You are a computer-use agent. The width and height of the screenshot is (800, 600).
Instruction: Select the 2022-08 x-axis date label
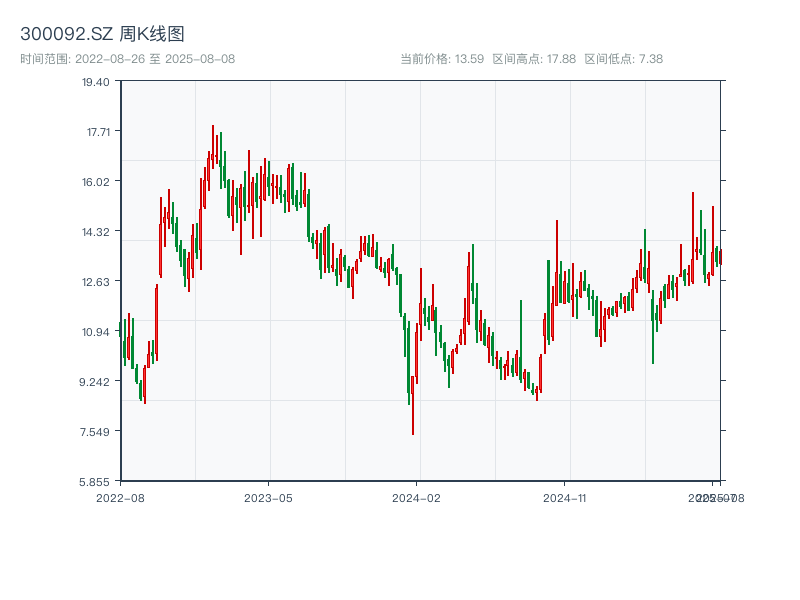tap(120, 497)
